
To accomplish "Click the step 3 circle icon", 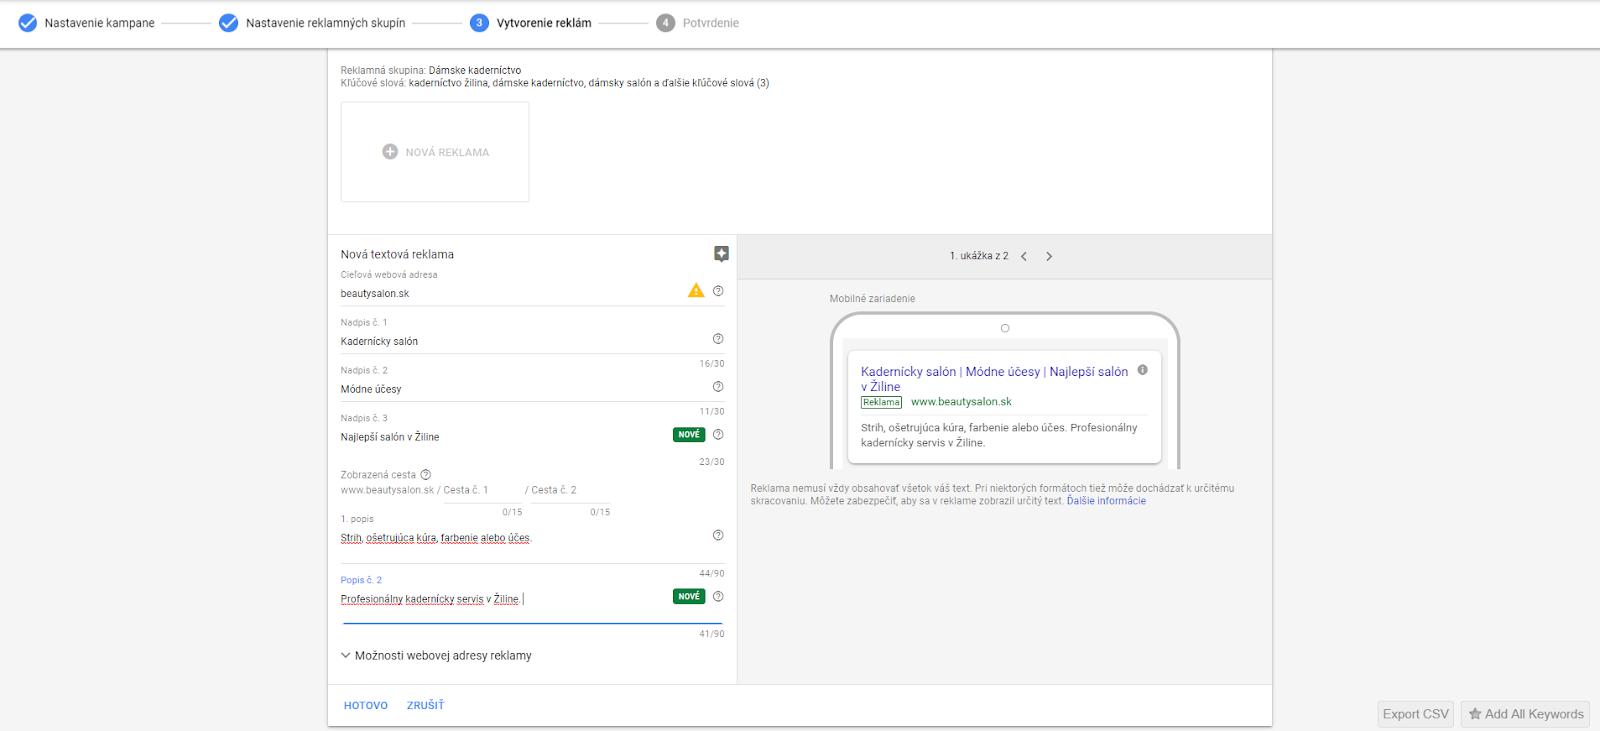I will pos(480,23).
